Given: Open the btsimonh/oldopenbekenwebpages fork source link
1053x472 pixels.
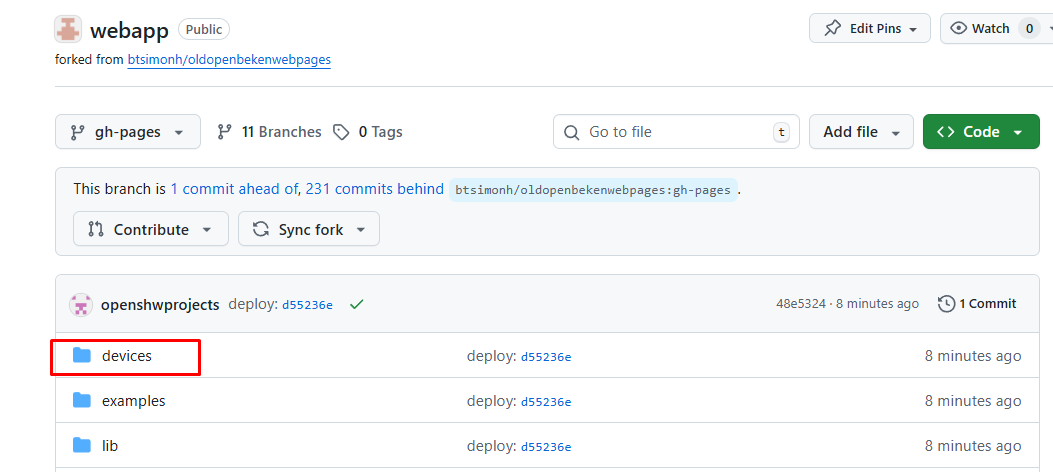Looking at the screenshot, I should (229, 60).
